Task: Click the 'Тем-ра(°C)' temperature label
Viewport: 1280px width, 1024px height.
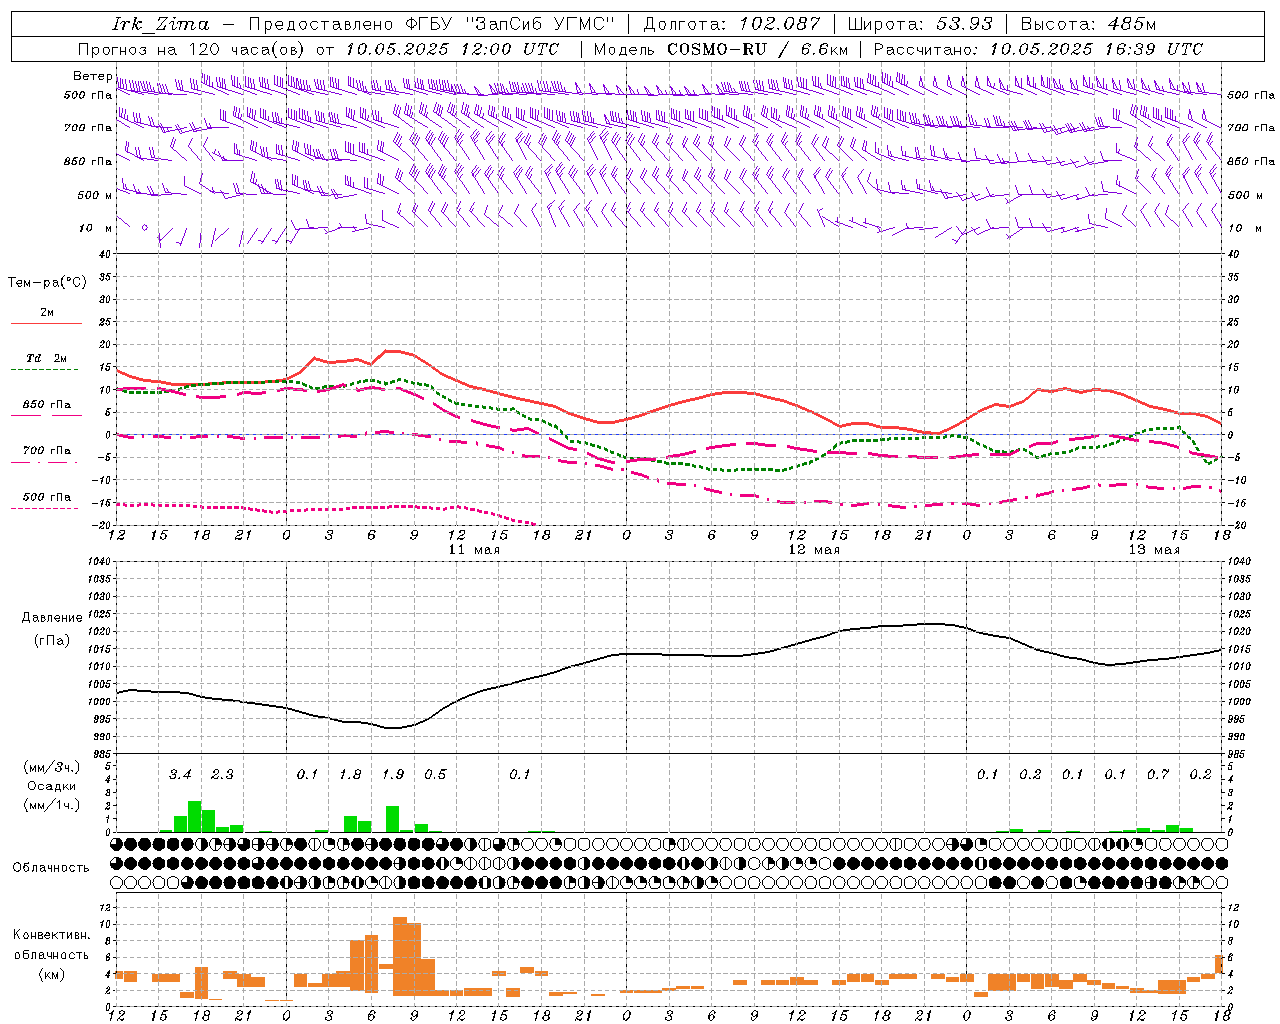Action: (x=47, y=283)
